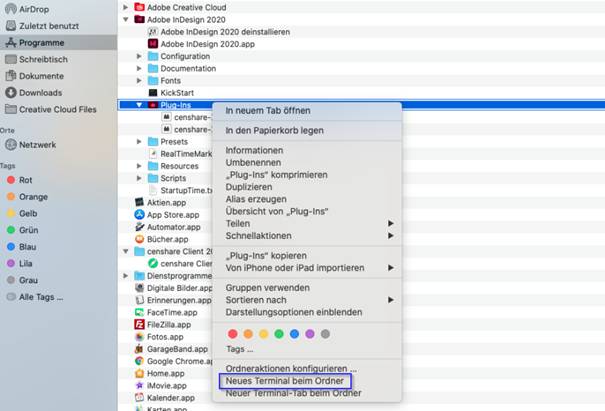Click the AirDrop sidebar icon
The width and height of the screenshot is (605, 411).
click(x=11, y=9)
